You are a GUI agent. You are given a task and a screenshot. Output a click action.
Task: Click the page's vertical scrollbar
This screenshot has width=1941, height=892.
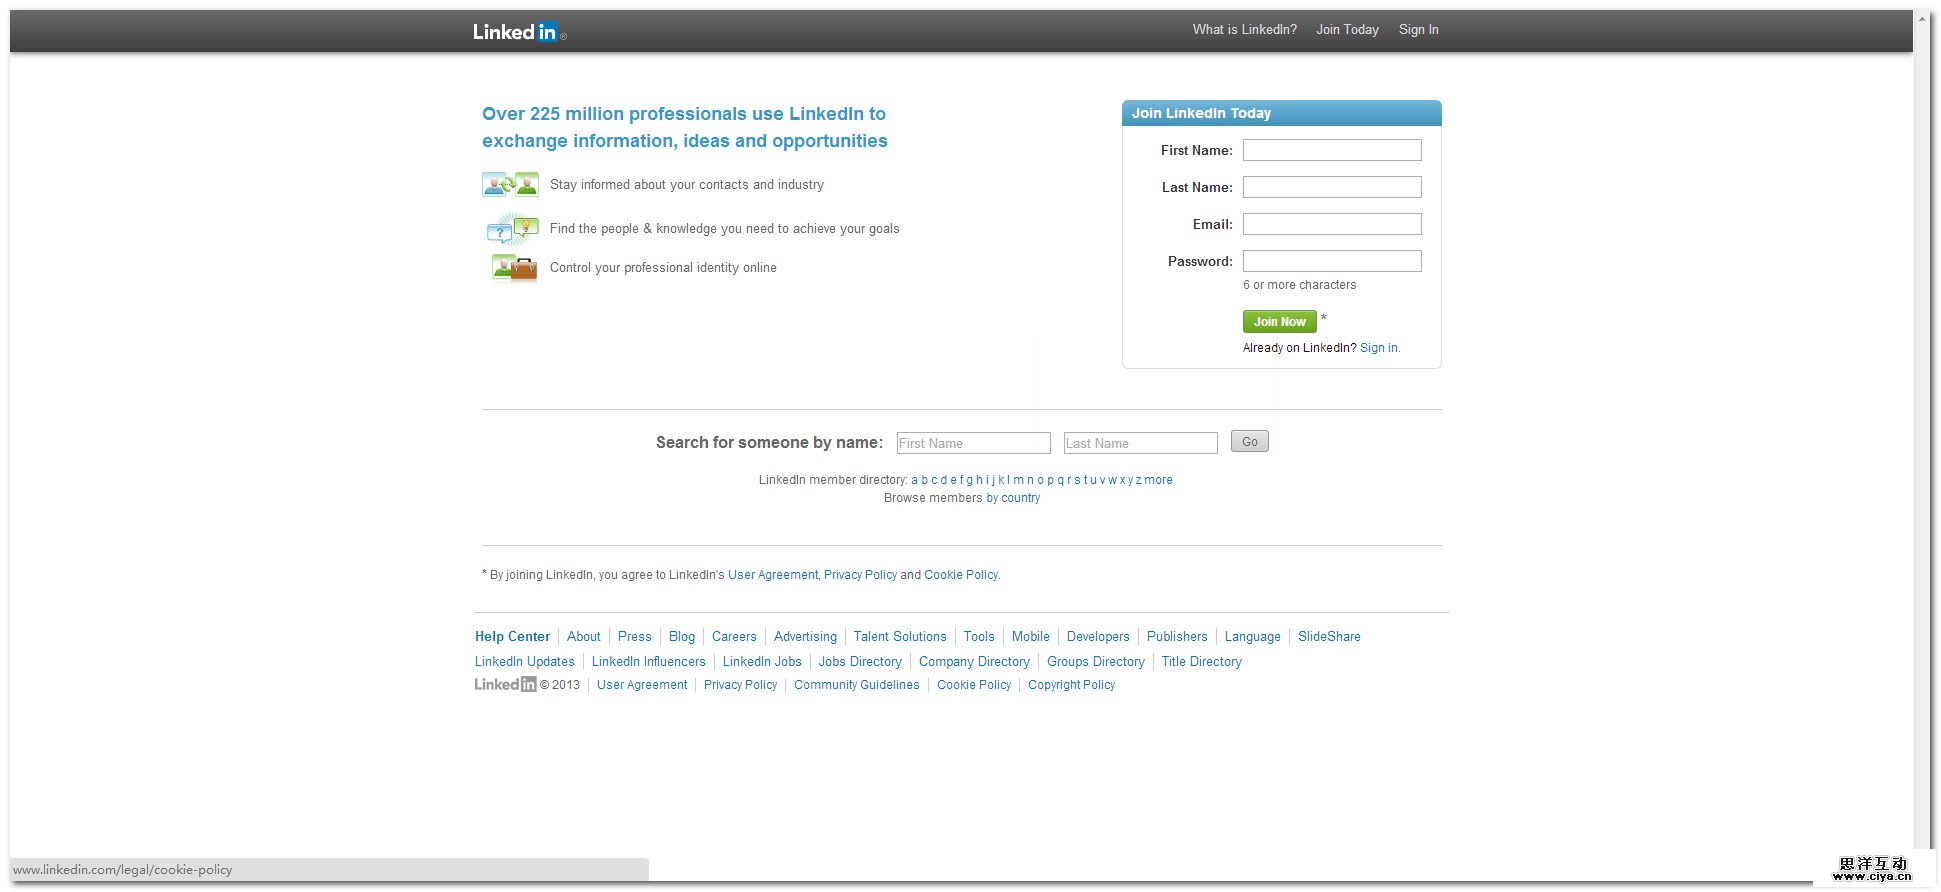tap(1923, 430)
